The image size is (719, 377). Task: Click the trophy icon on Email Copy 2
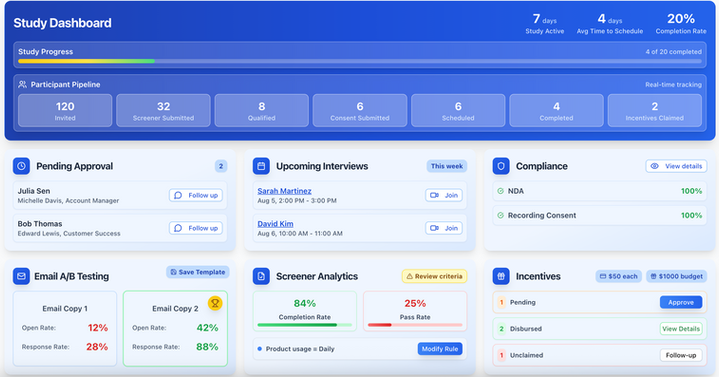215,303
